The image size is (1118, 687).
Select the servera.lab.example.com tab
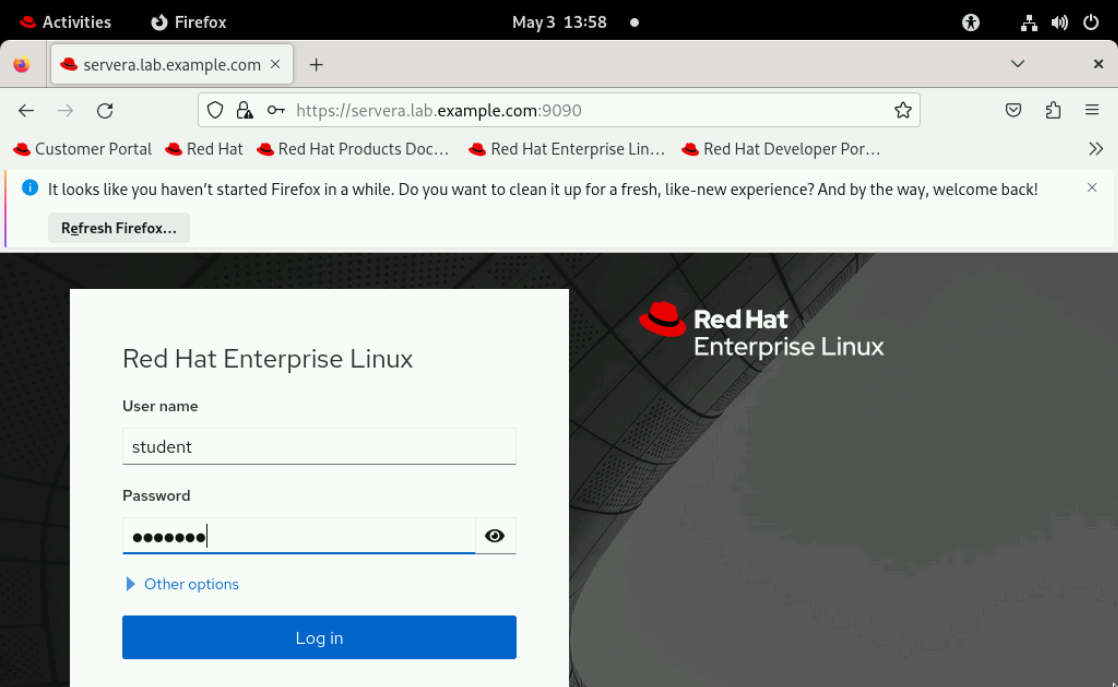click(x=171, y=65)
